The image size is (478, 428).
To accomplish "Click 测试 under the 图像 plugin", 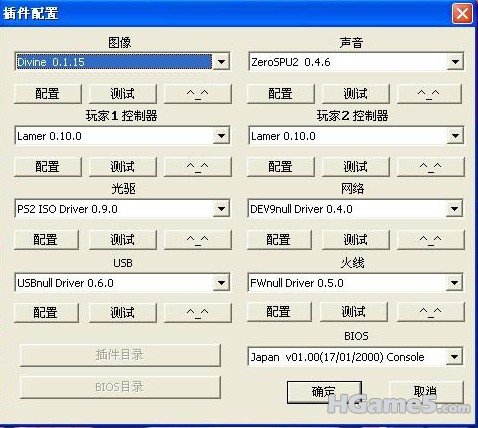I will 123,94.
